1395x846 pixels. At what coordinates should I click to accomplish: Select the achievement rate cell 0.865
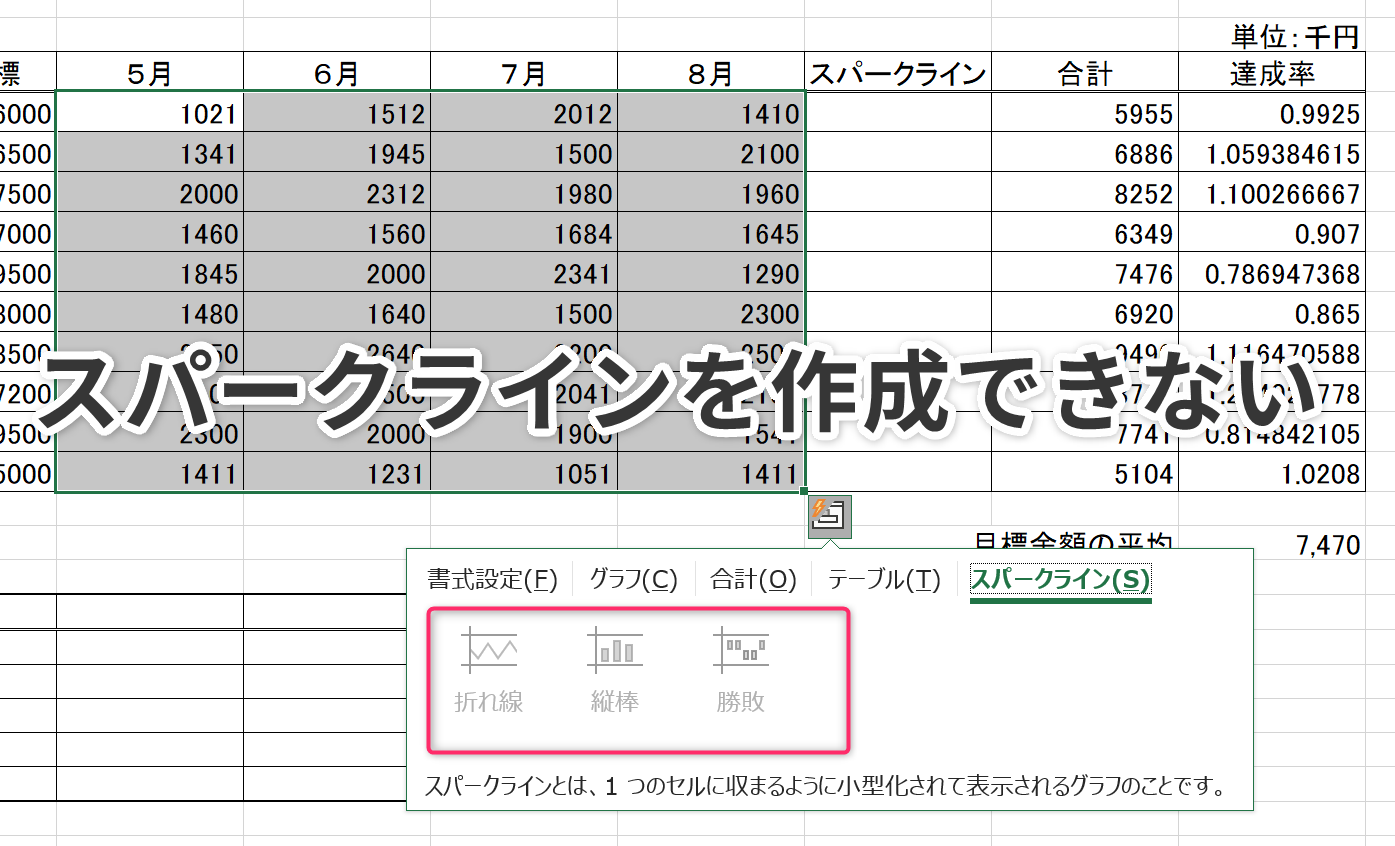pos(1272,312)
